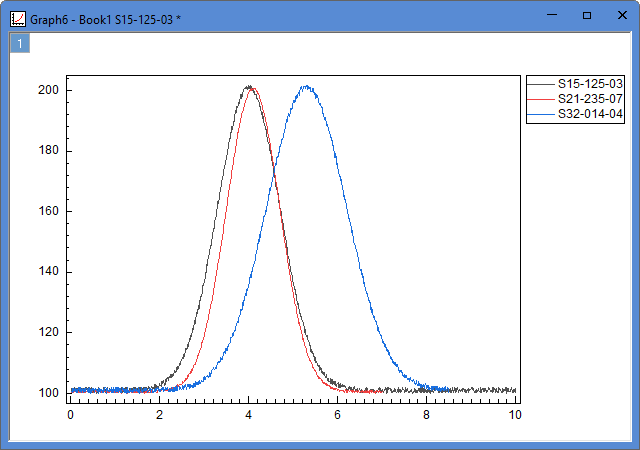640x450 pixels.
Task: Click the X-axis label 2
Action: pyautogui.click(x=159, y=415)
